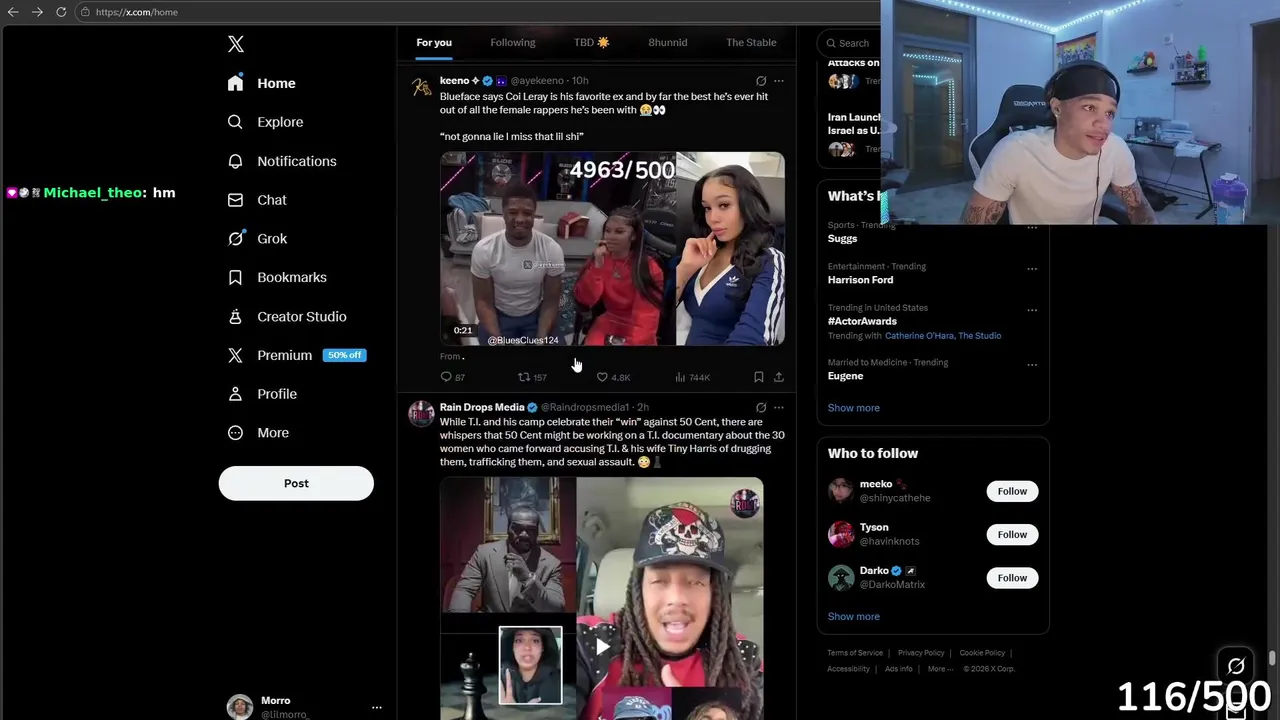Switch to 8hunnid tab
This screenshot has width=1280, height=720.
[668, 43]
